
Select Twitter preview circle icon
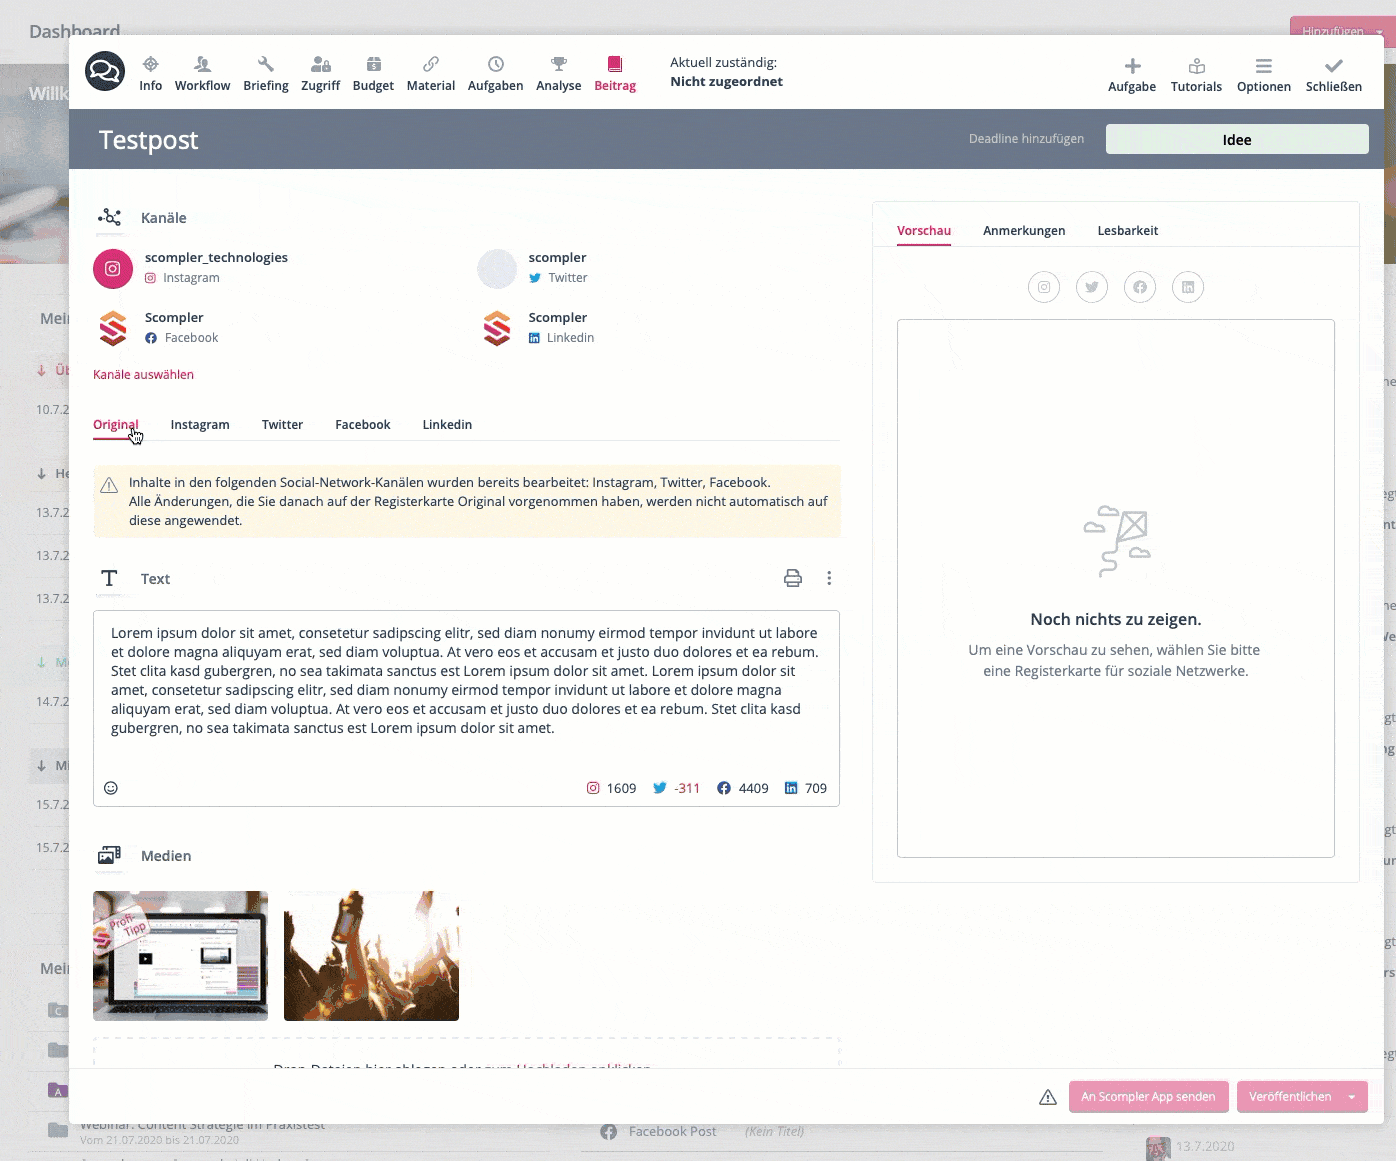coord(1092,287)
